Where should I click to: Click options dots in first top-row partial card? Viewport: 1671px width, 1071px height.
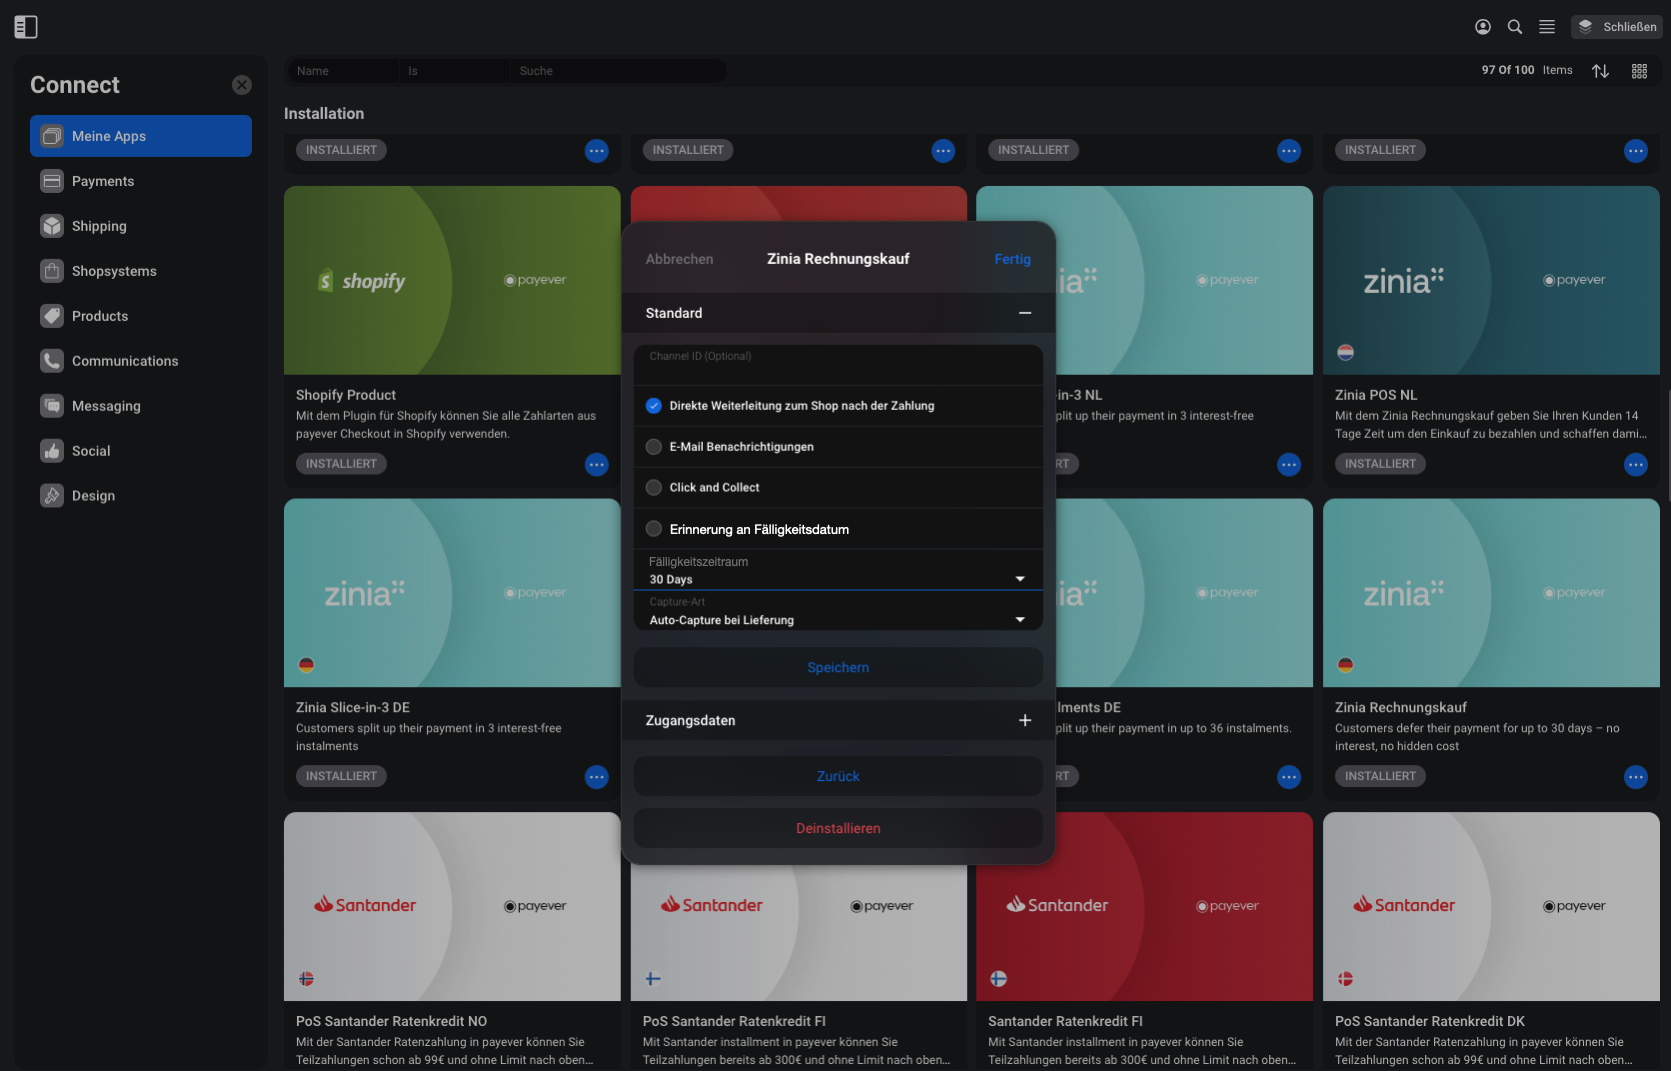[x=597, y=151]
